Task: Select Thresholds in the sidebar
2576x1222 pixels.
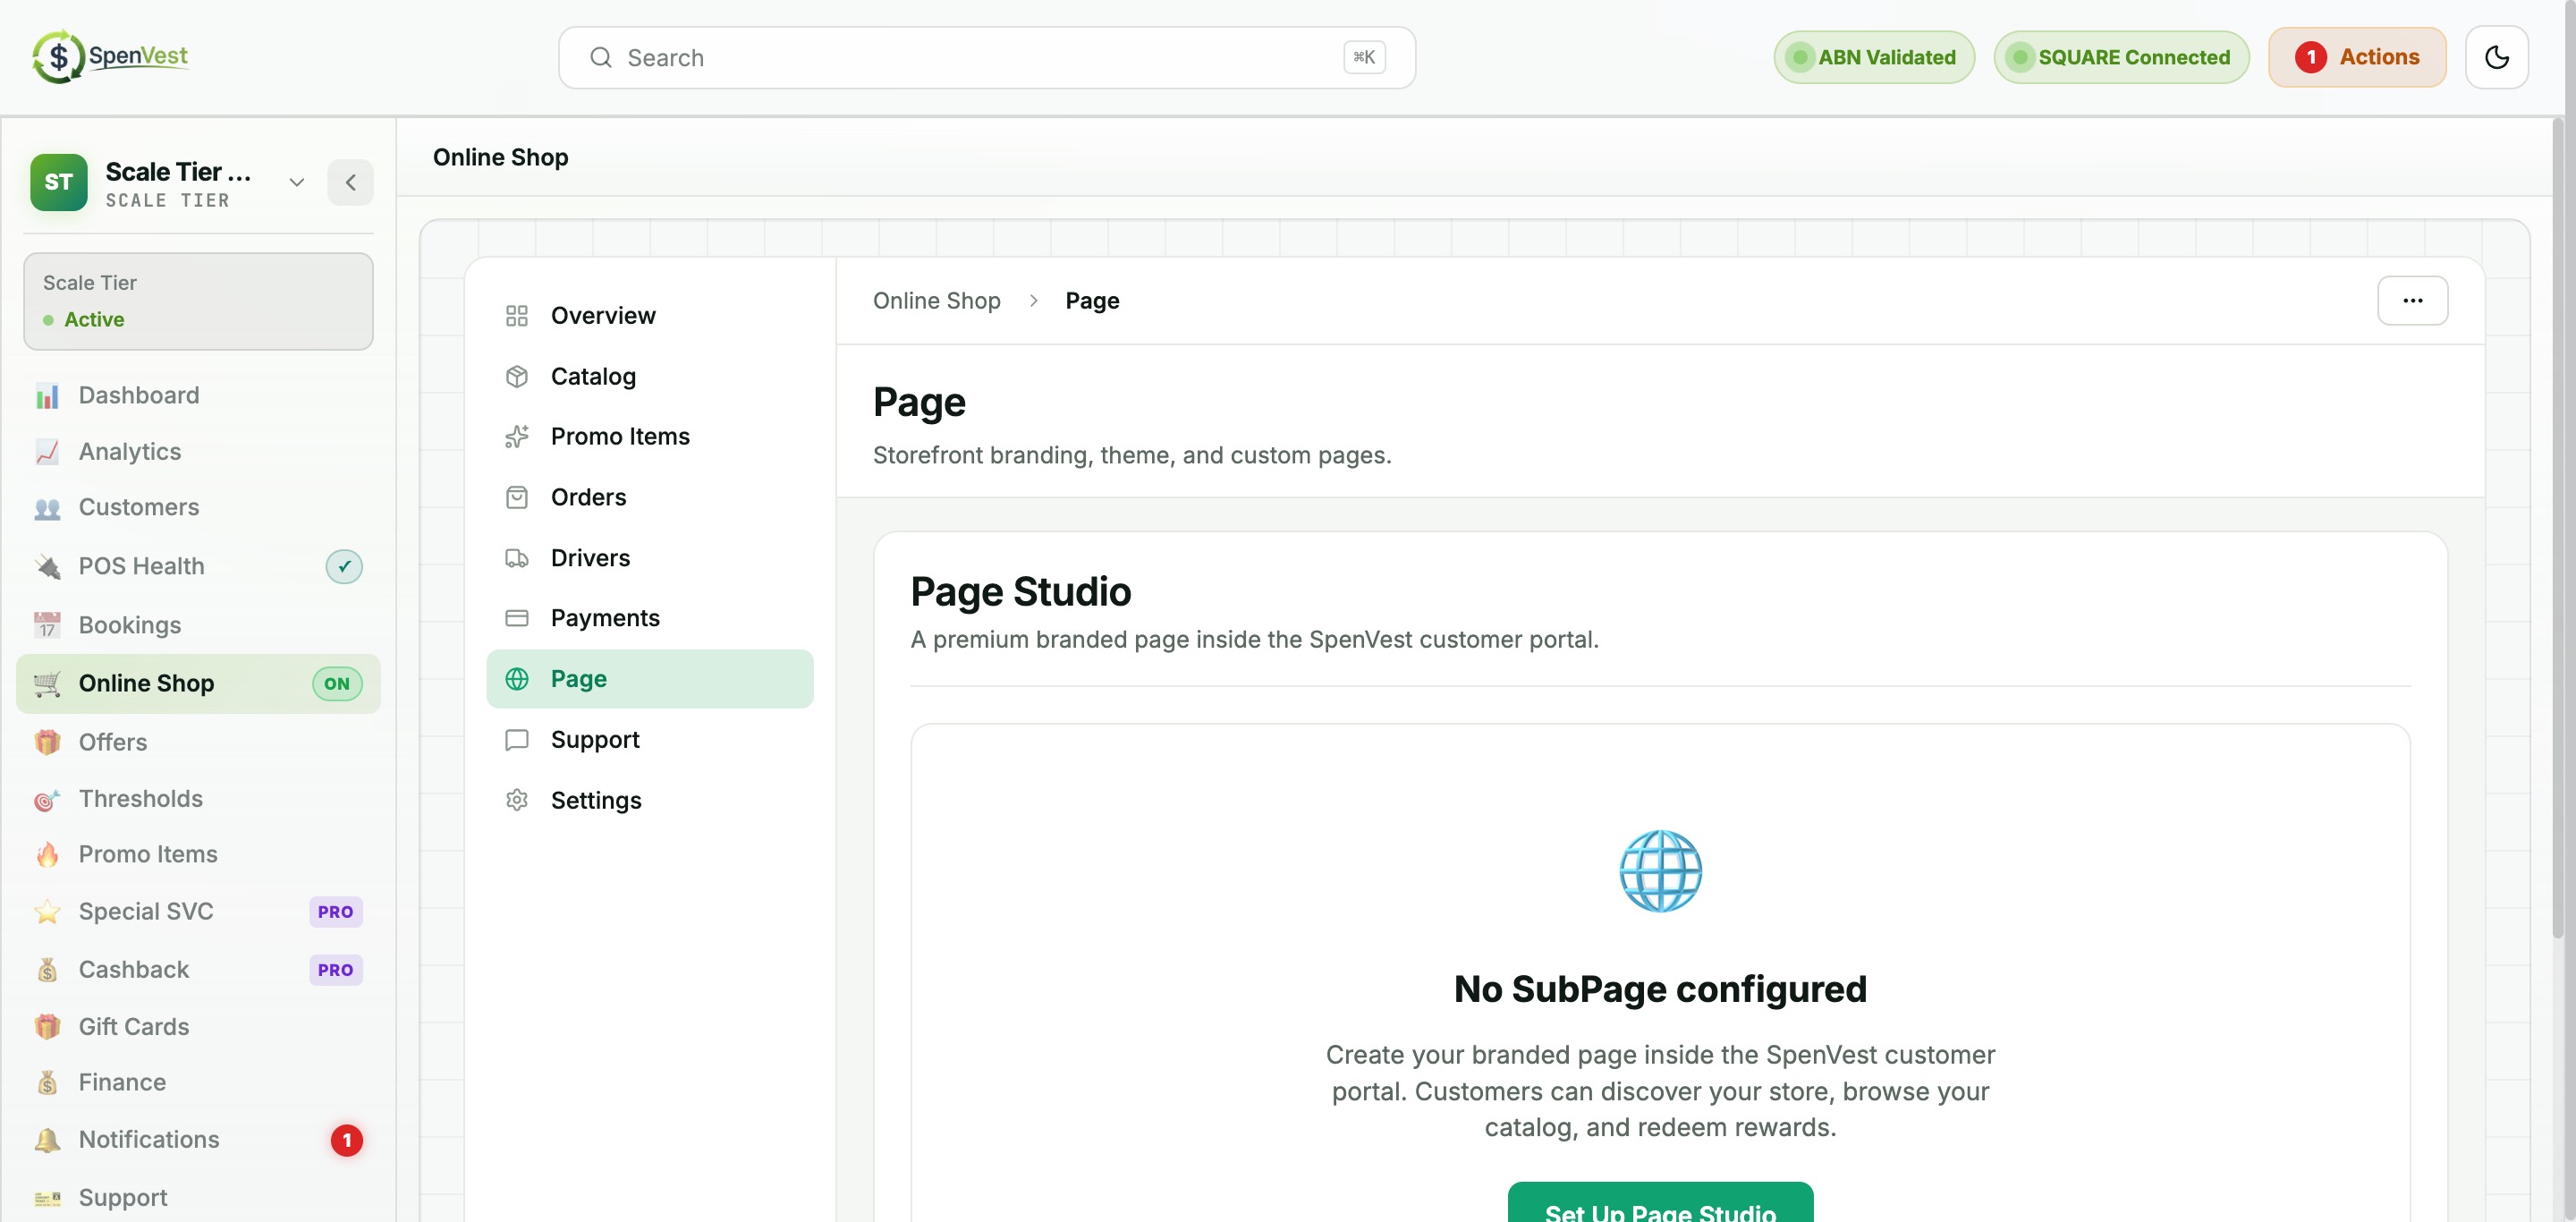Action: [x=198, y=799]
